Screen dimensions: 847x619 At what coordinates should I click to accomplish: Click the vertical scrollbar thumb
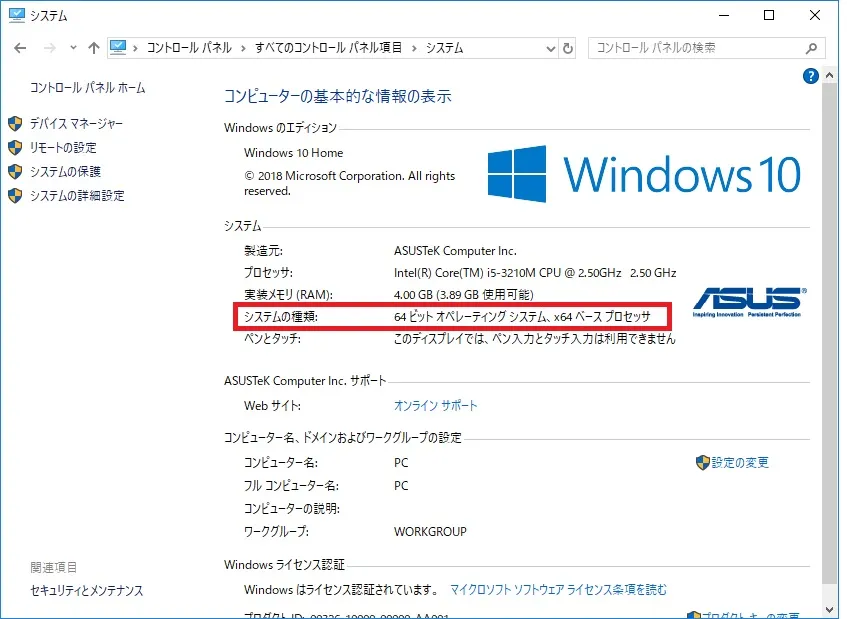tap(829, 333)
